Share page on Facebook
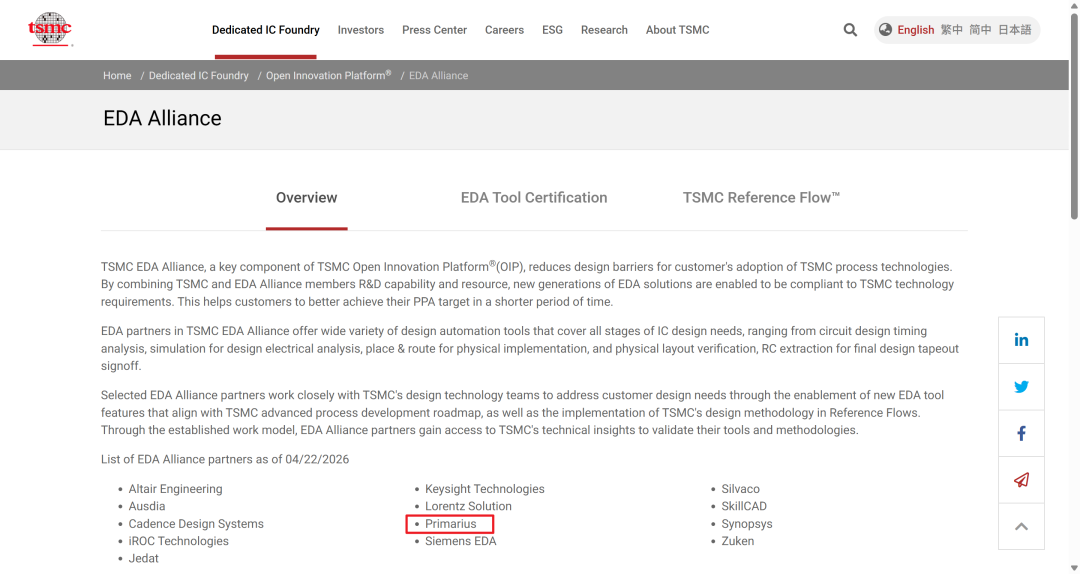The height and width of the screenshot is (574, 1080). [1021, 433]
